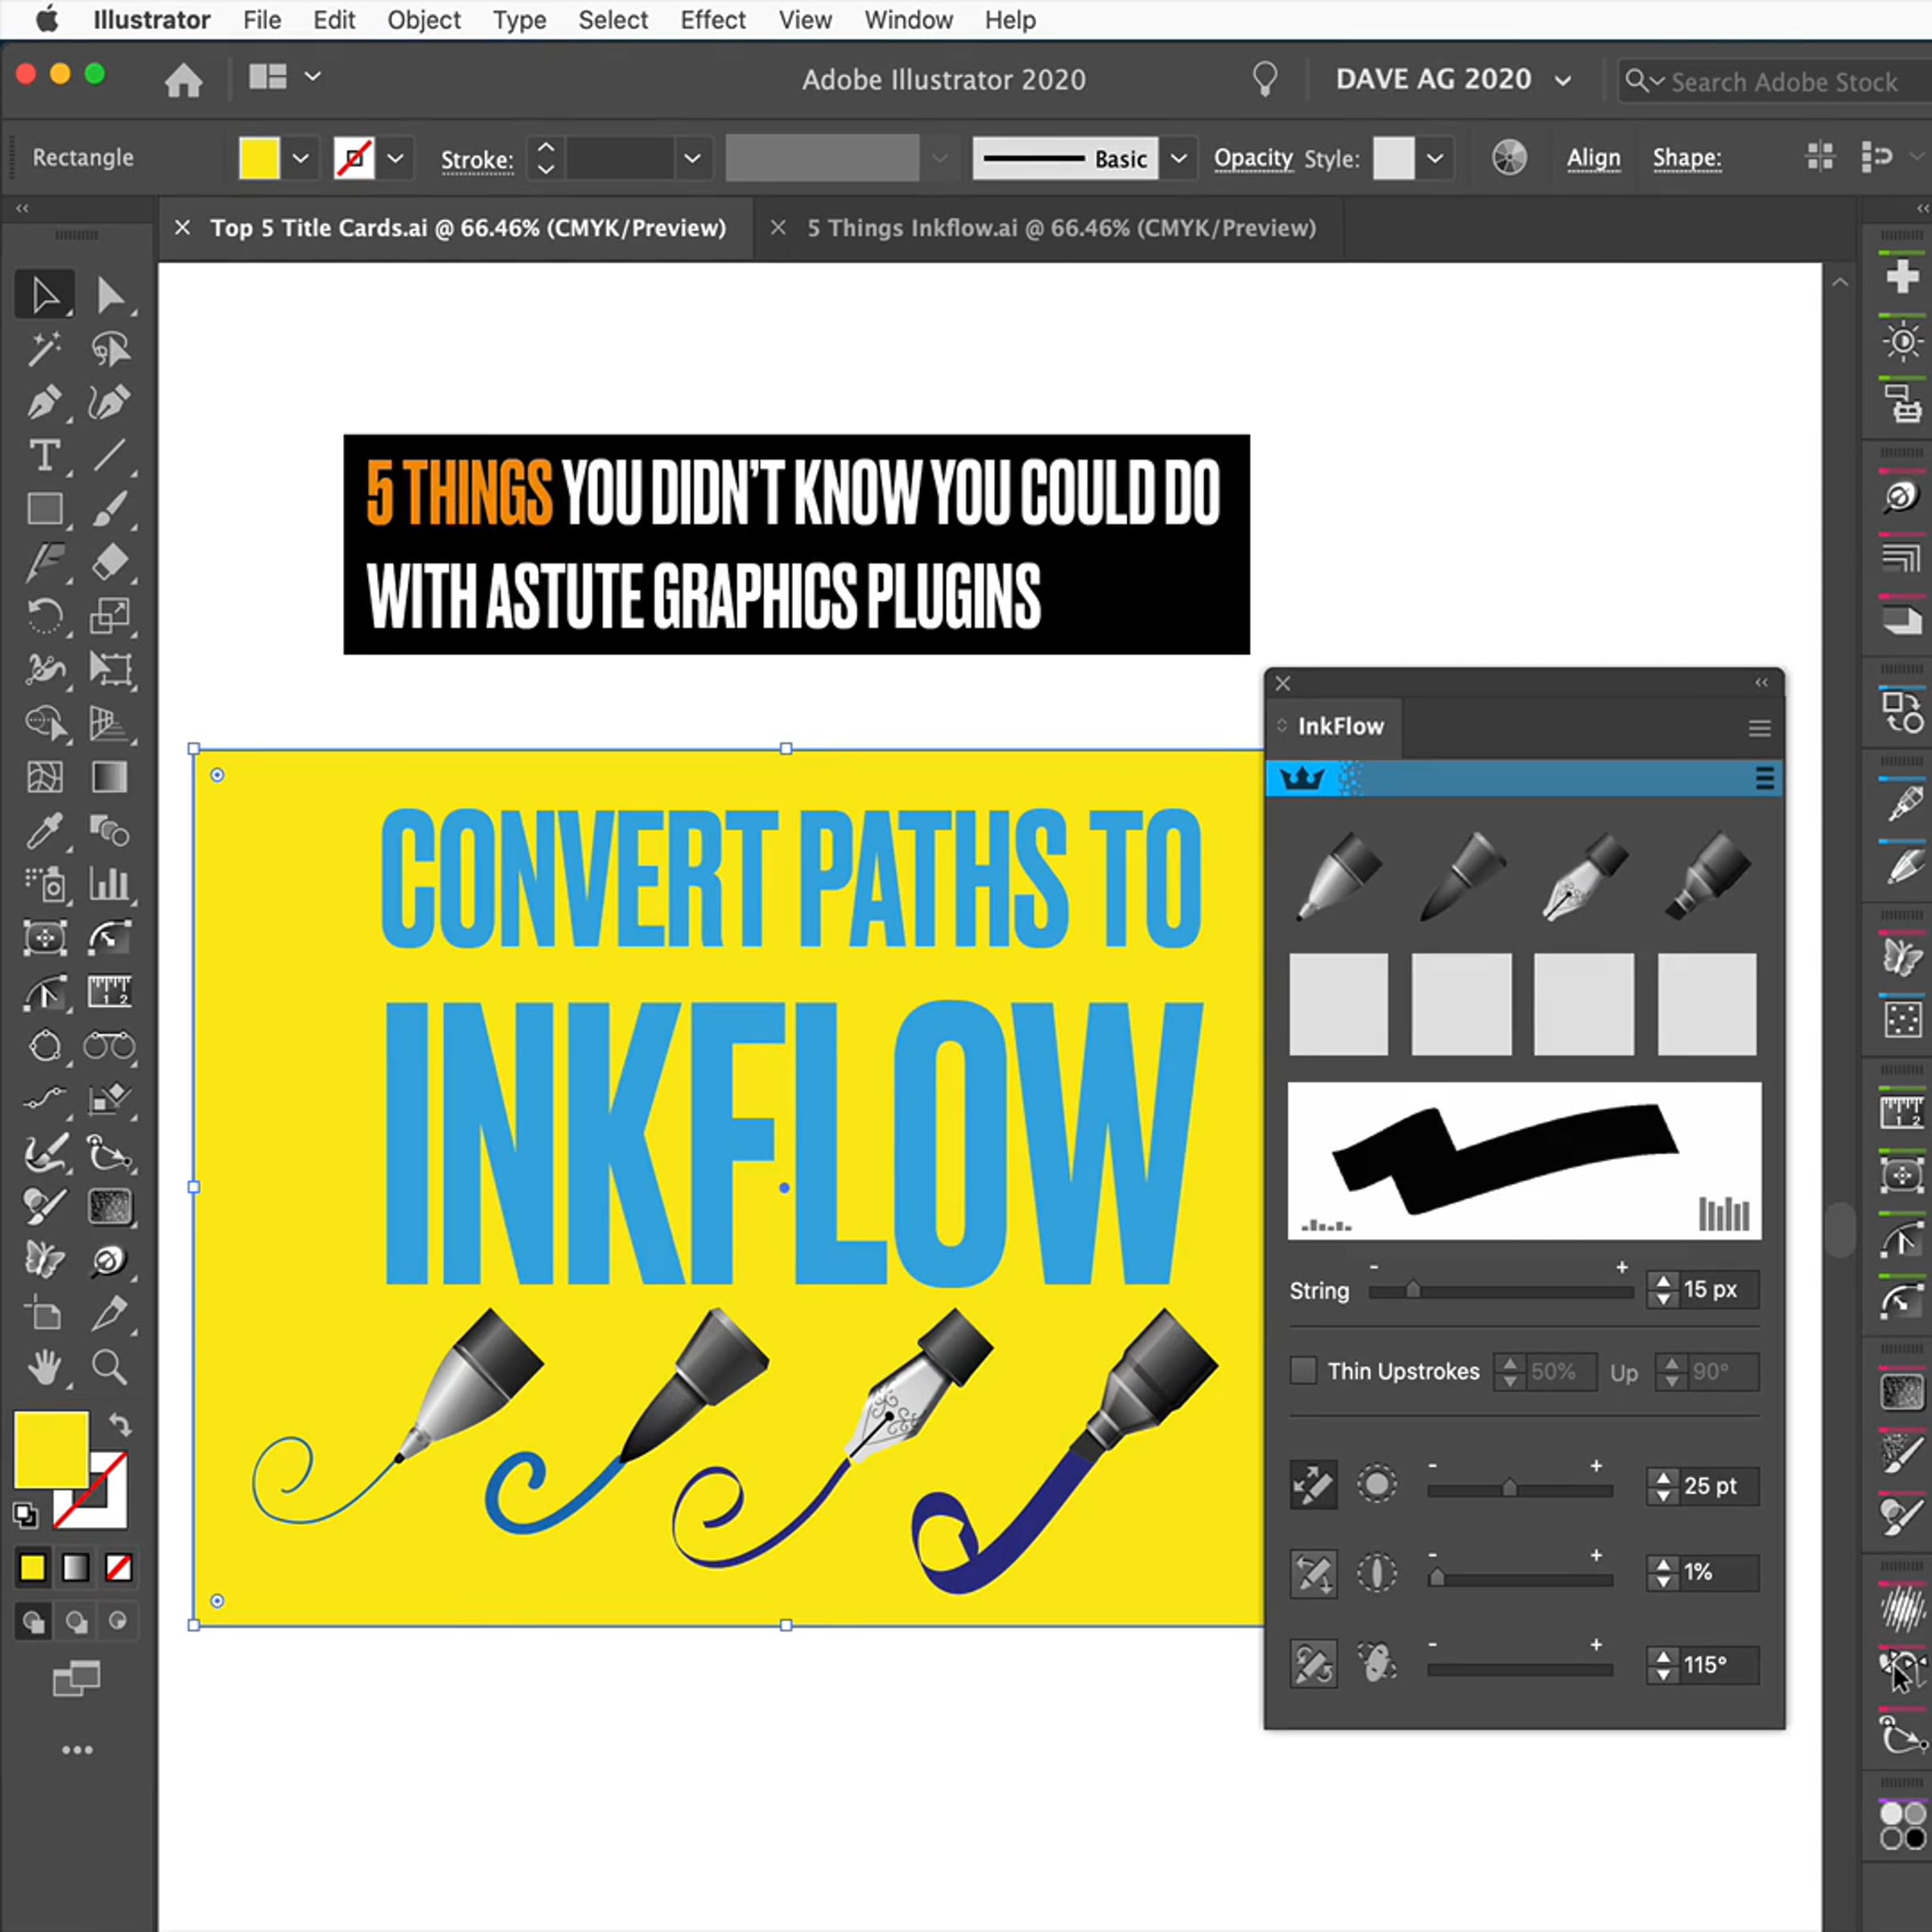
Task: Click the Home icon
Action: click(183, 80)
